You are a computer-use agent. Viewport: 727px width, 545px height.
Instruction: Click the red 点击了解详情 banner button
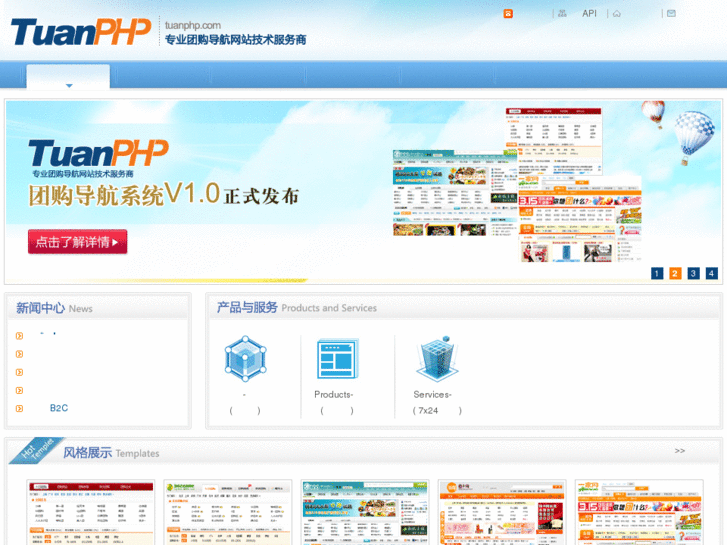click(77, 242)
